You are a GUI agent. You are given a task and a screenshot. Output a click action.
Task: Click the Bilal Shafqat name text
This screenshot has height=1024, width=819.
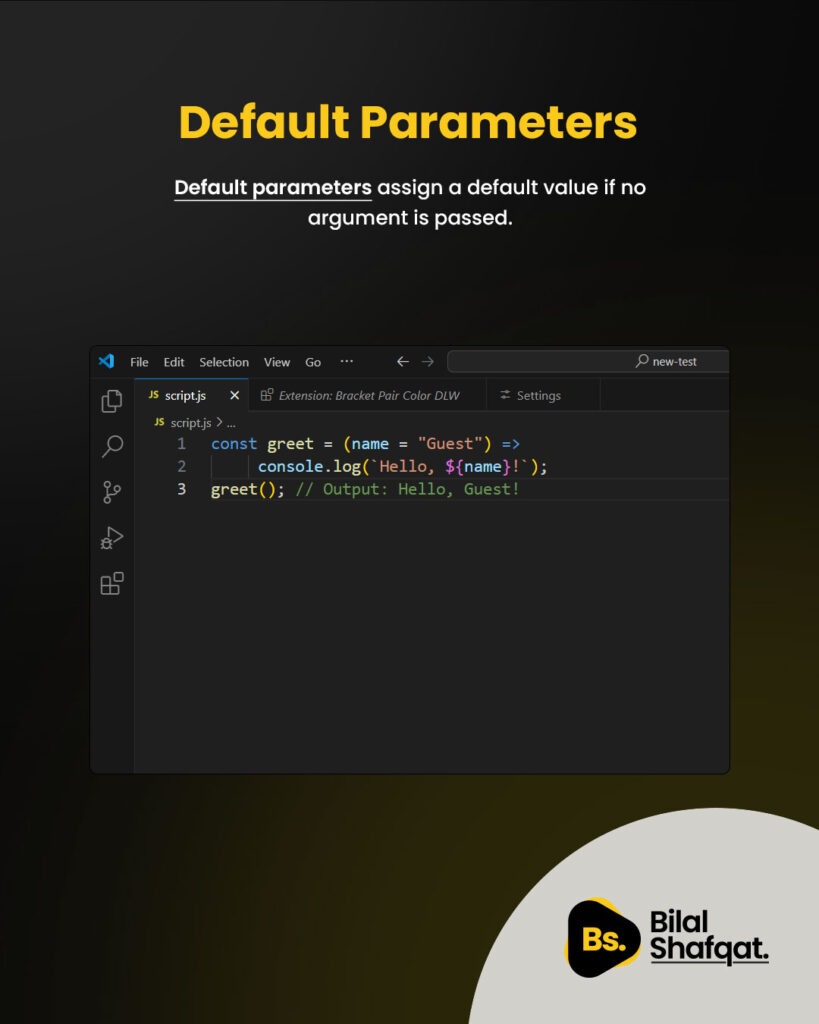click(x=709, y=937)
